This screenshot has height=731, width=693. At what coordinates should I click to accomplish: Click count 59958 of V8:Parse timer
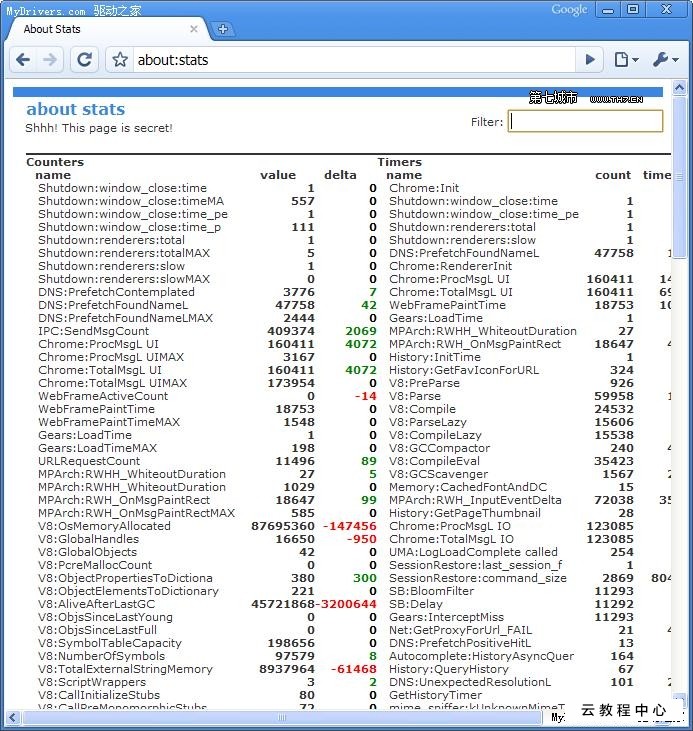tap(614, 396)
